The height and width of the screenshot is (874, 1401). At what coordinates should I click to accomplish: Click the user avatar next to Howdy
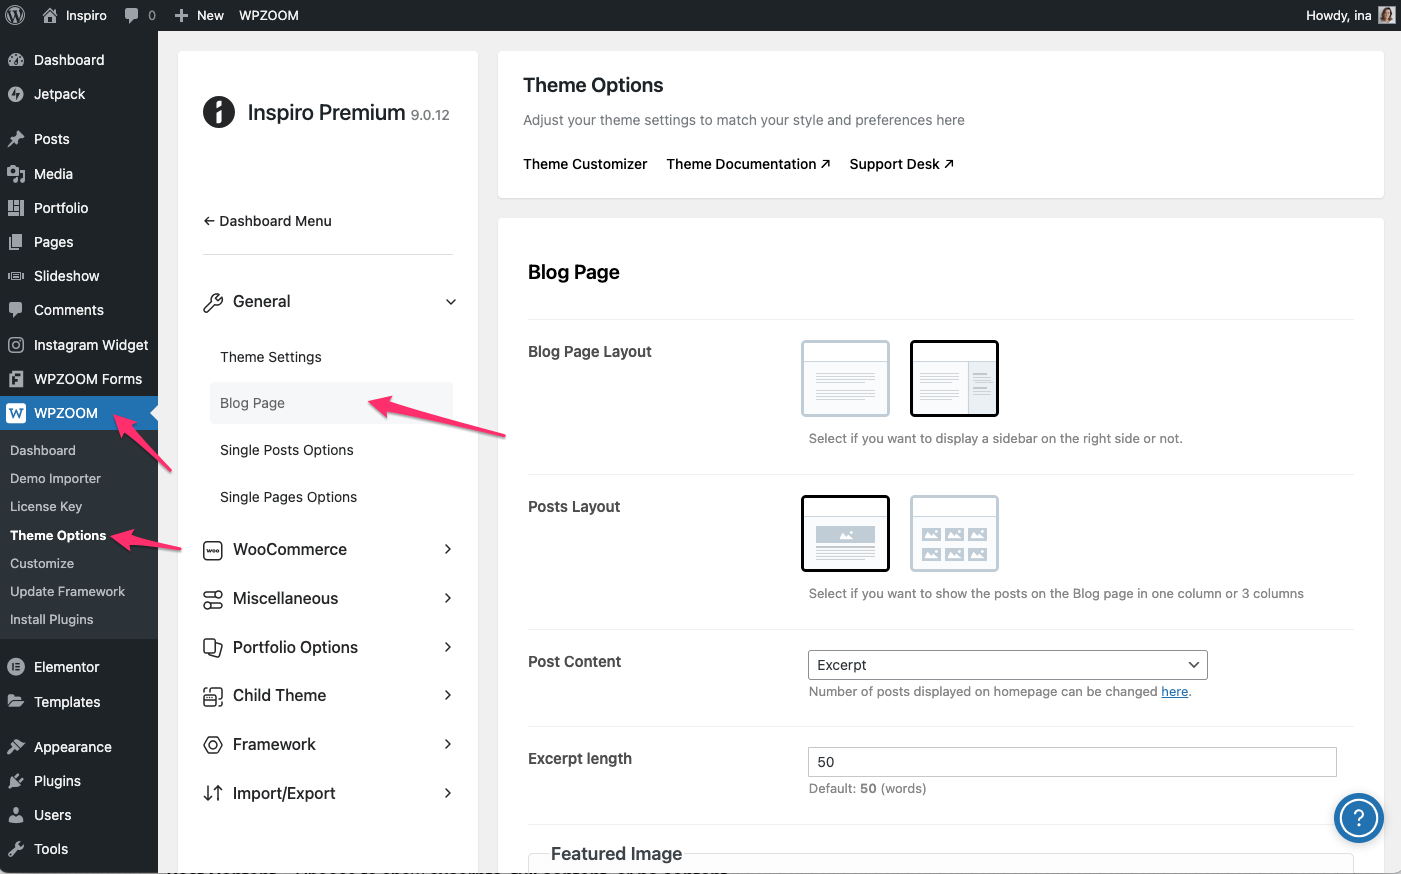coord(1386,15)
